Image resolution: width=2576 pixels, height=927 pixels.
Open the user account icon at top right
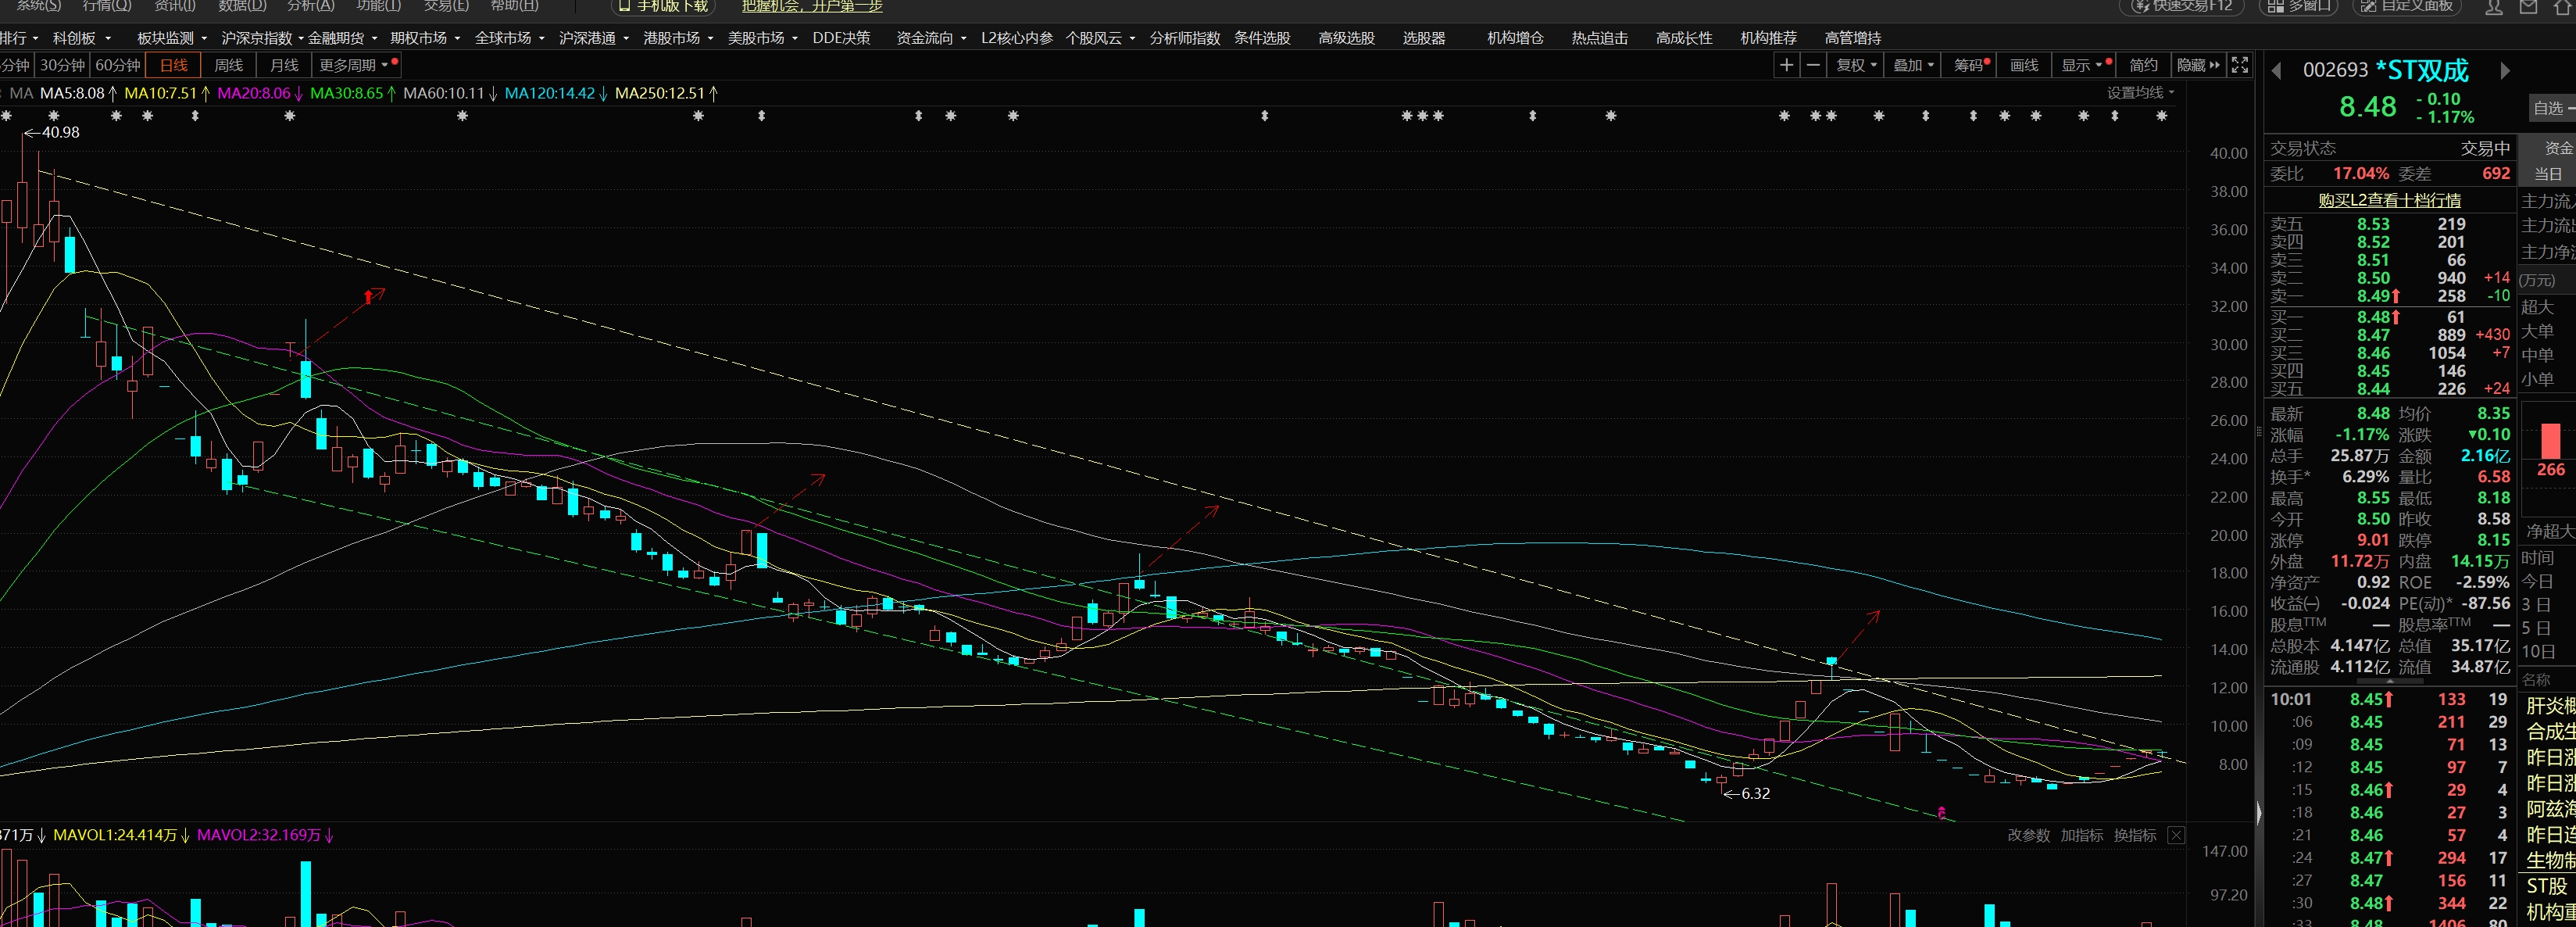2494,6
